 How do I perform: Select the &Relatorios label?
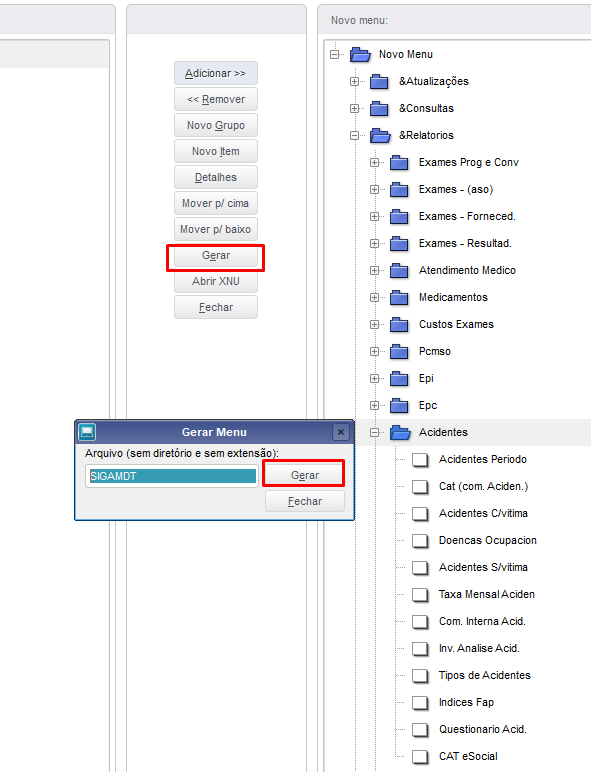click(426, 135)
